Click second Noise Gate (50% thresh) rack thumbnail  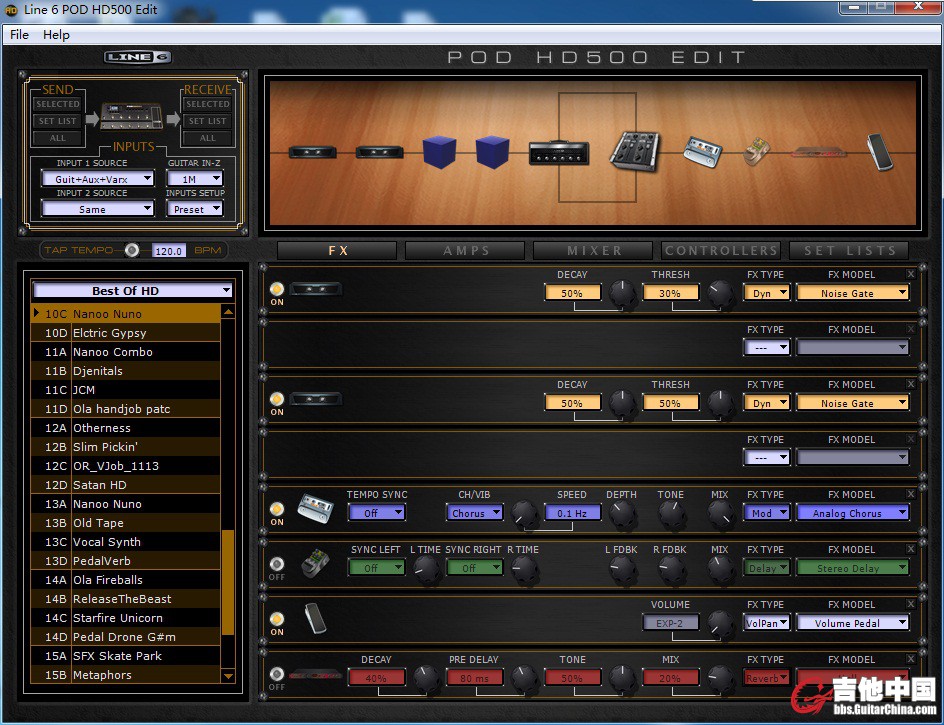pos(316,399)
